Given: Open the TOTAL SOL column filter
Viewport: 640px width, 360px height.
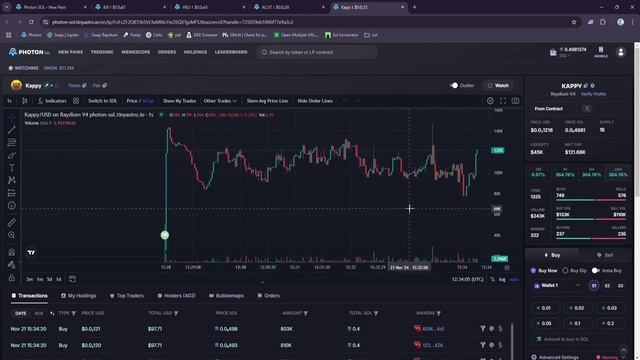Looking at the screenshot, I should [x=376, y=313].
